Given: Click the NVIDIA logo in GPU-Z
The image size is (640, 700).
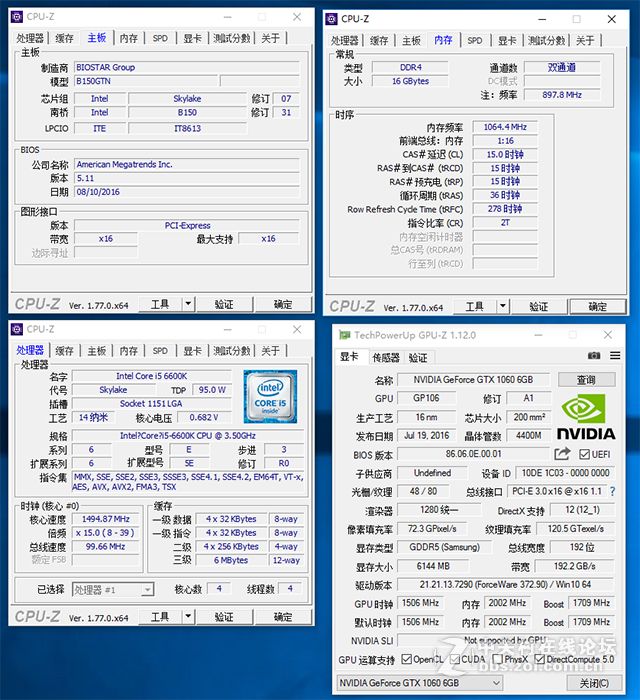Looking at the screenshot, I should (586, 417).
